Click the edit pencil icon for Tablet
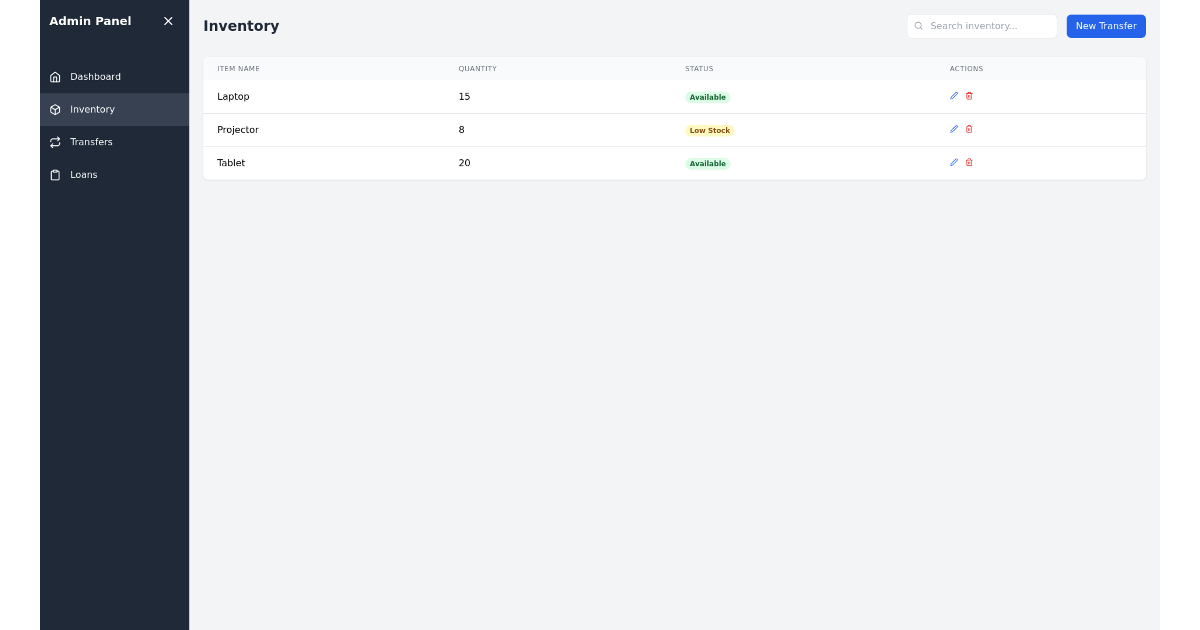The image size is (1200, 630). coord(954,162)
